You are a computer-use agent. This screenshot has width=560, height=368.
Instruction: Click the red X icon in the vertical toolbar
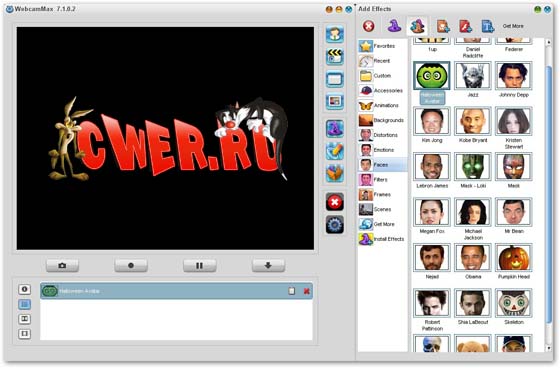tap(335, 202)
